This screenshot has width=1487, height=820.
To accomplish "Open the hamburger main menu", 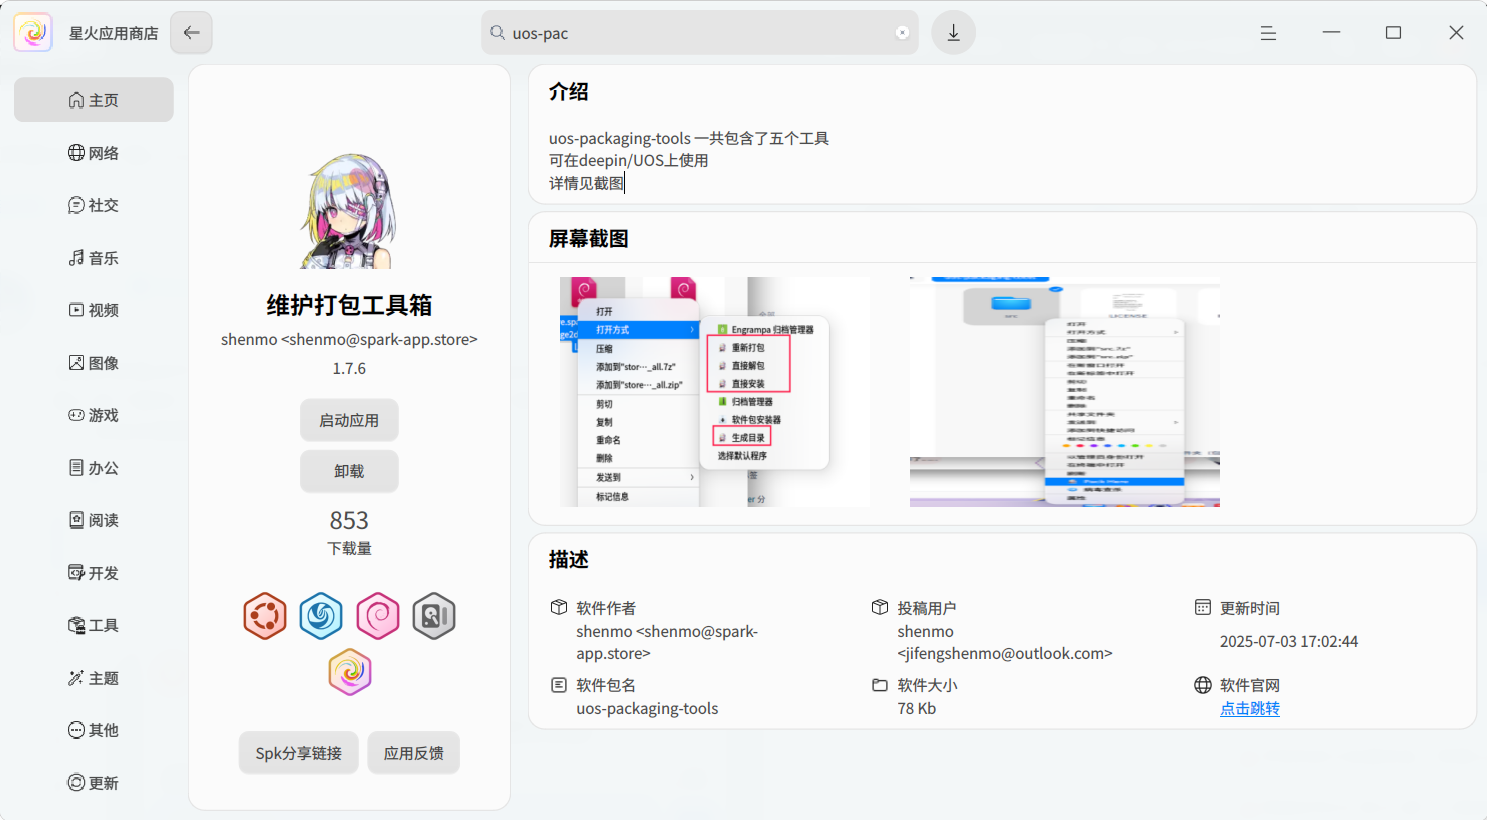I will coord(1268,33).
